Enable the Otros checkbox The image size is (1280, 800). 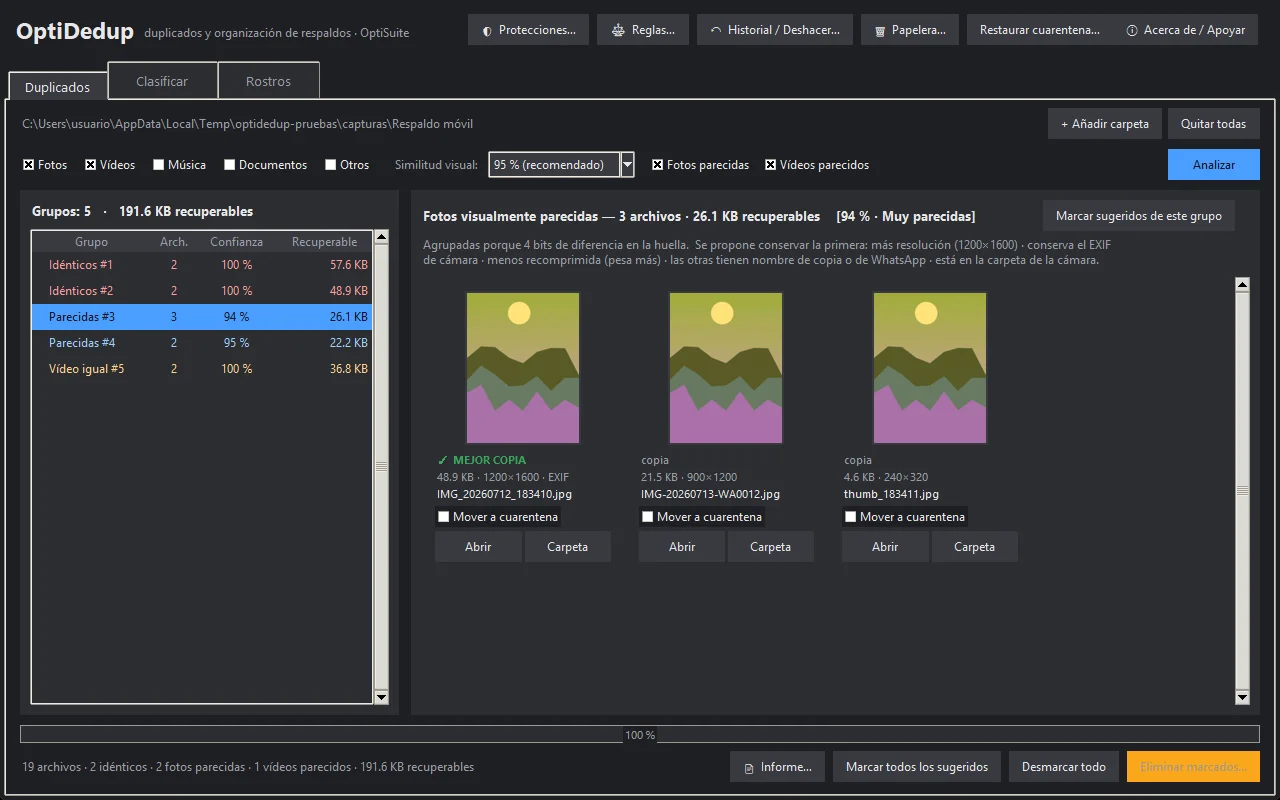click(x=347, y=165)
